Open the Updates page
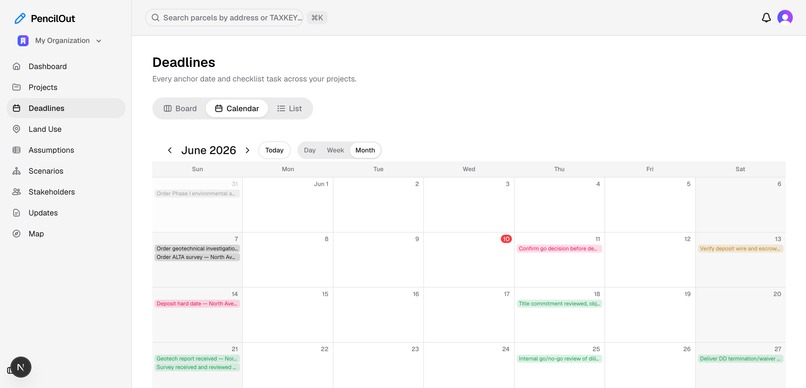The width and height of the screenshot is (806, 388). click(x=43, y=213)
